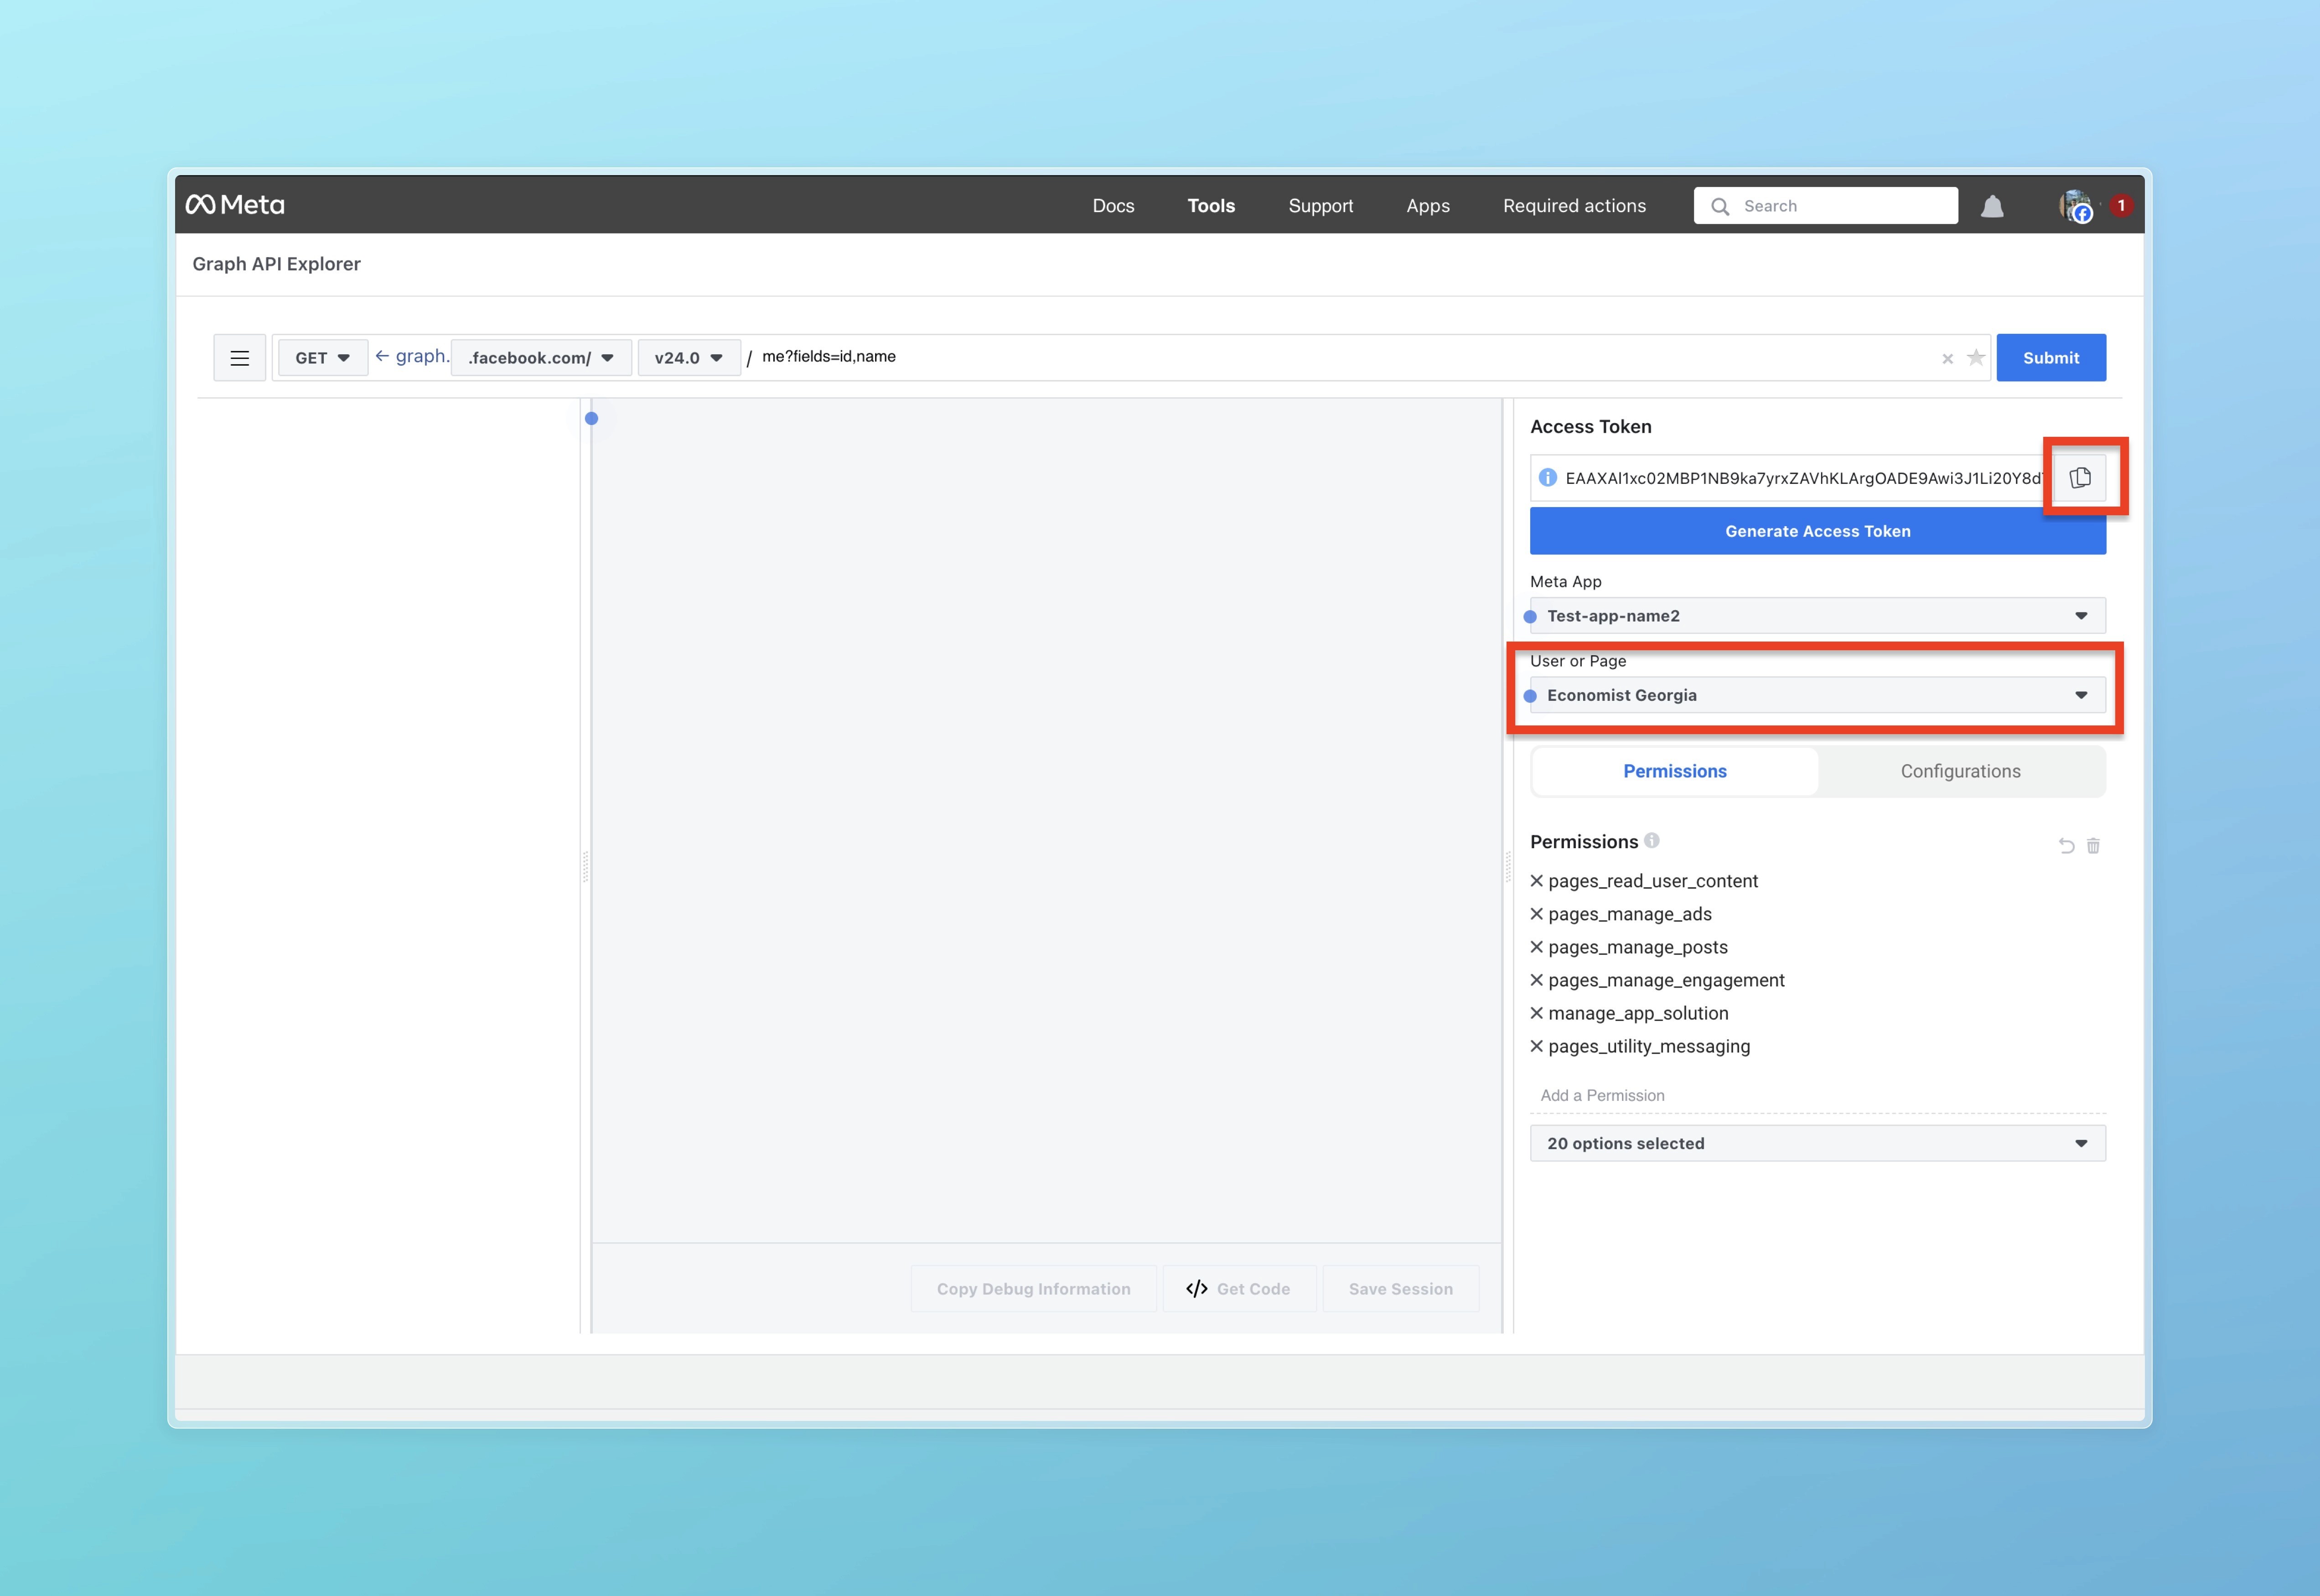Favorite the query with star icon
The image size is (2320, 1596).
[1976, 358]
